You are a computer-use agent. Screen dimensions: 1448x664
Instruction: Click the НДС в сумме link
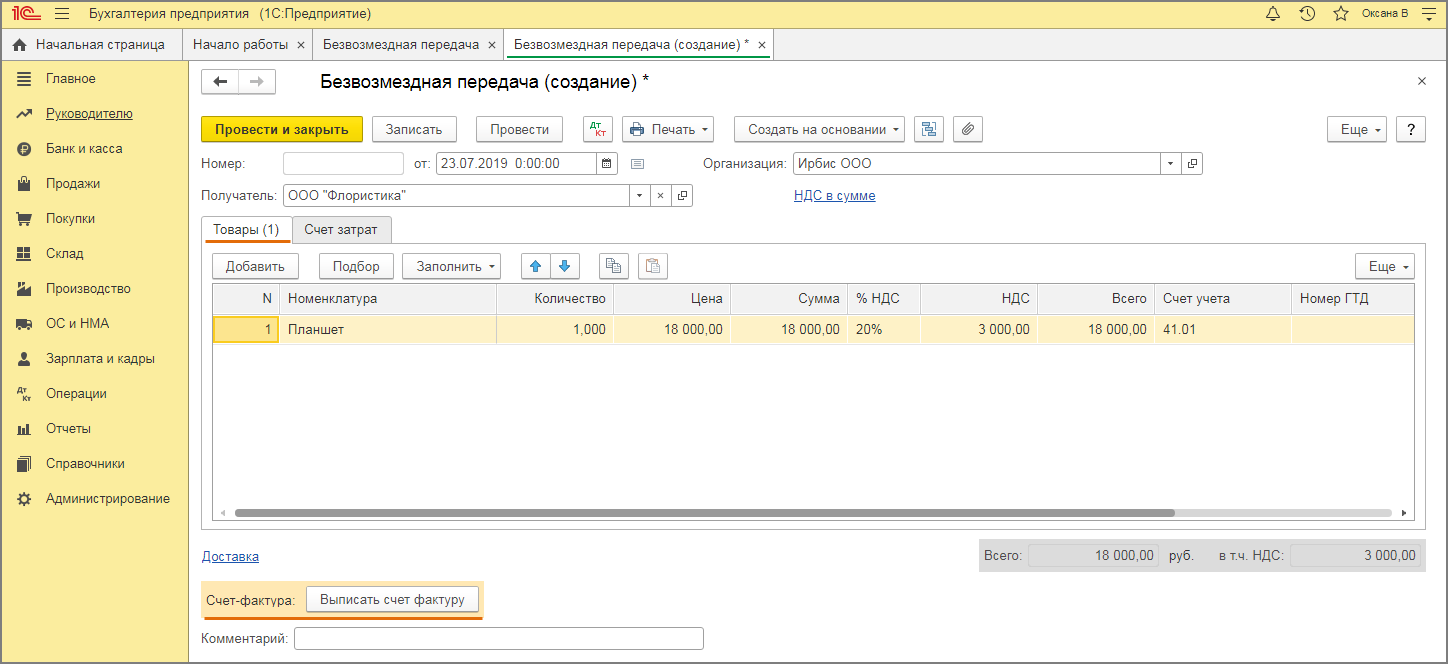pyautogui.click(x=834, y=196)
